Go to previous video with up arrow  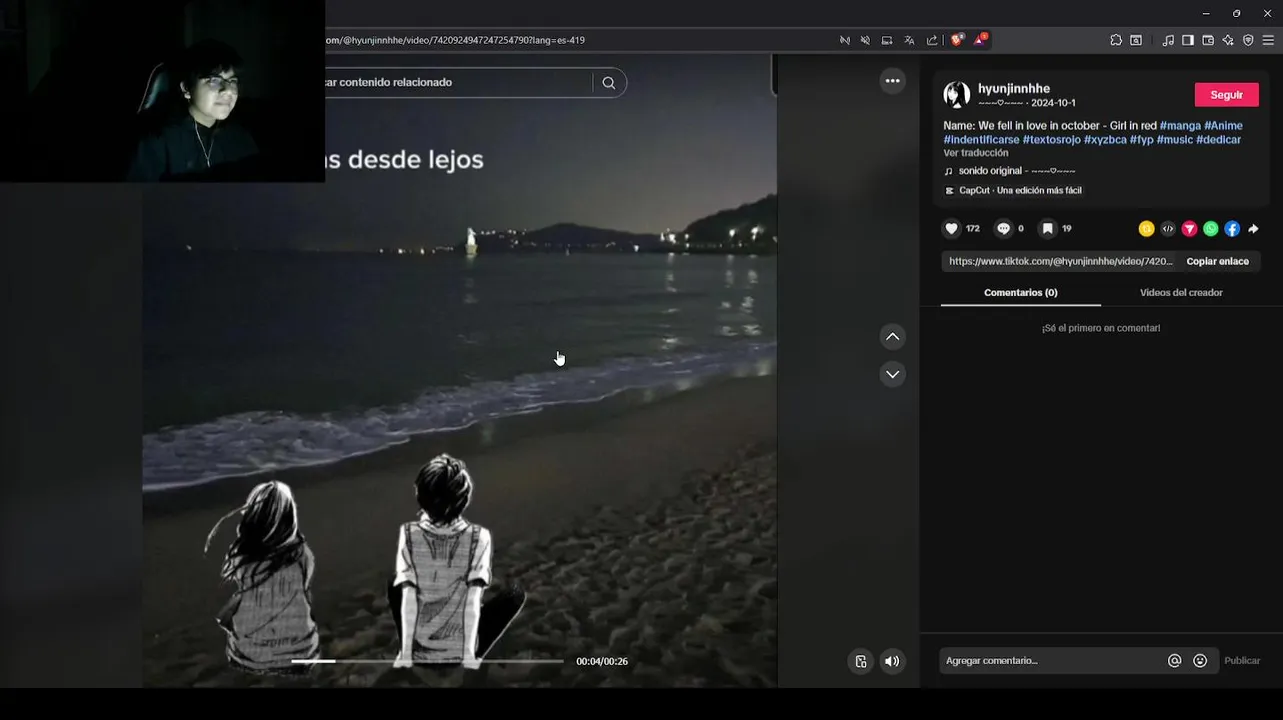892,337
